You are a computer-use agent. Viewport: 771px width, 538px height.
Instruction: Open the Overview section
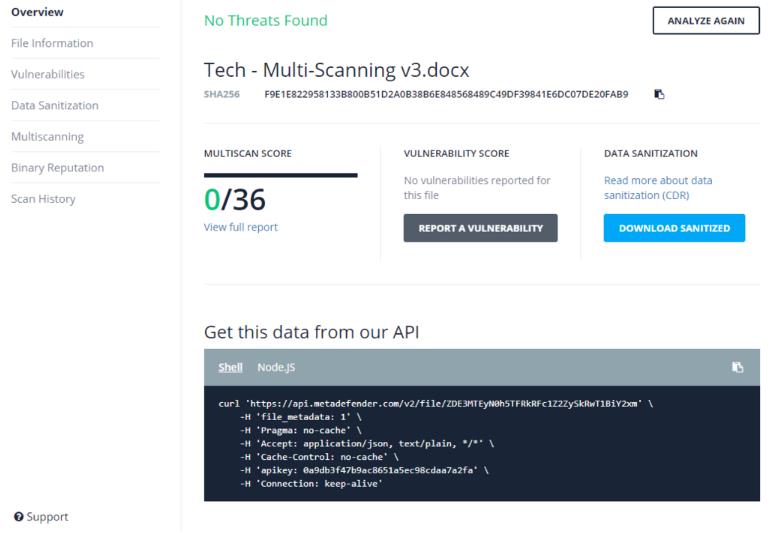(37, 12)
